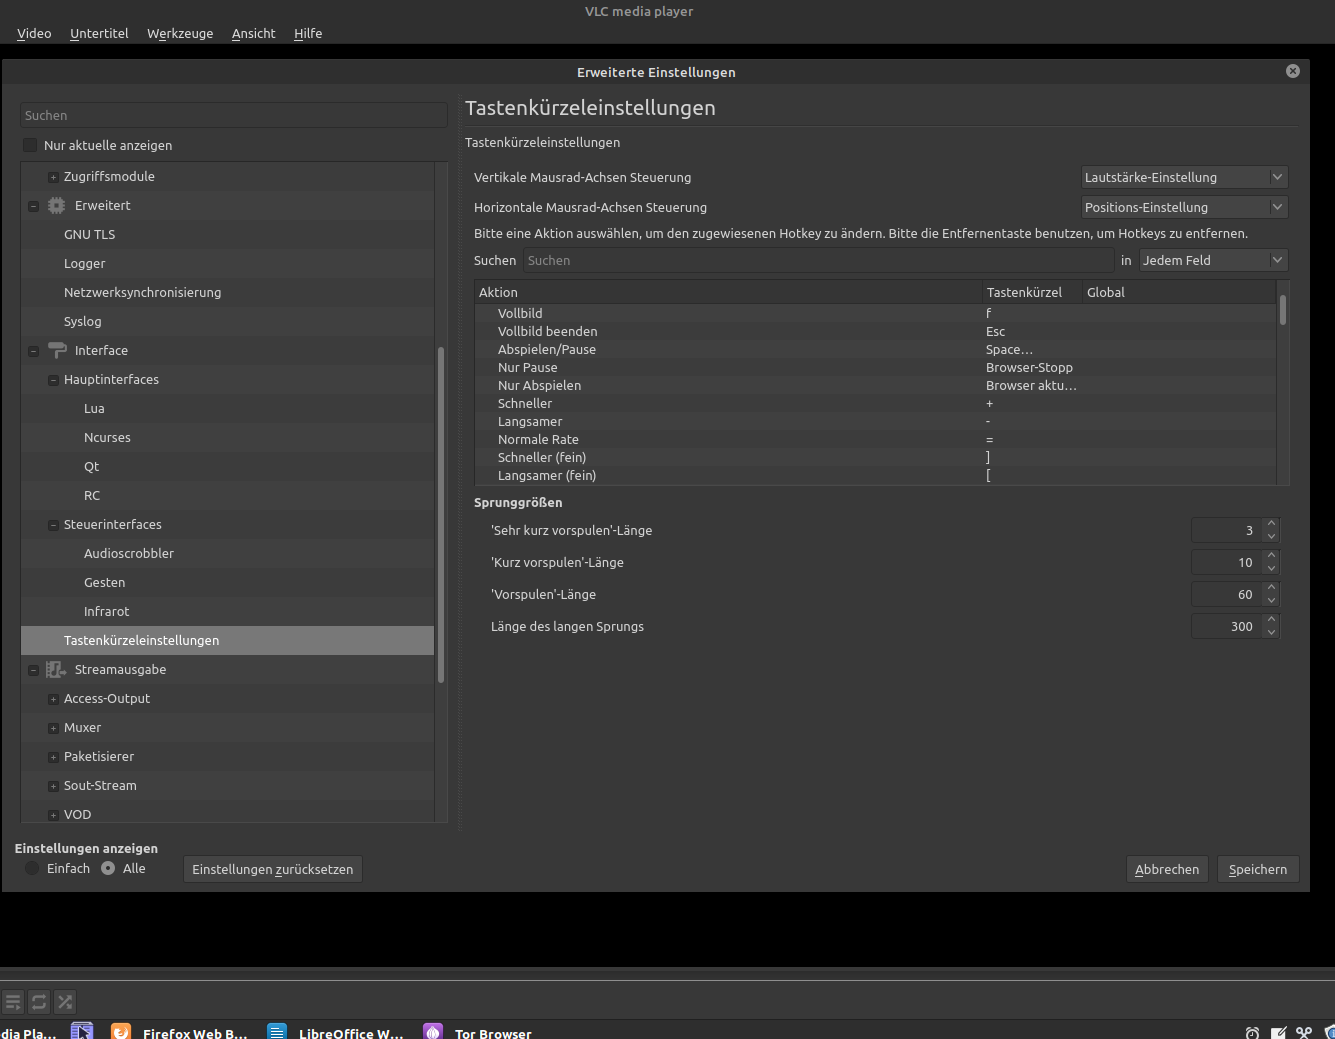Viewport: 1335px width, 1039px height.
Task: Select the Alle radio button
Action: (108, 868)
